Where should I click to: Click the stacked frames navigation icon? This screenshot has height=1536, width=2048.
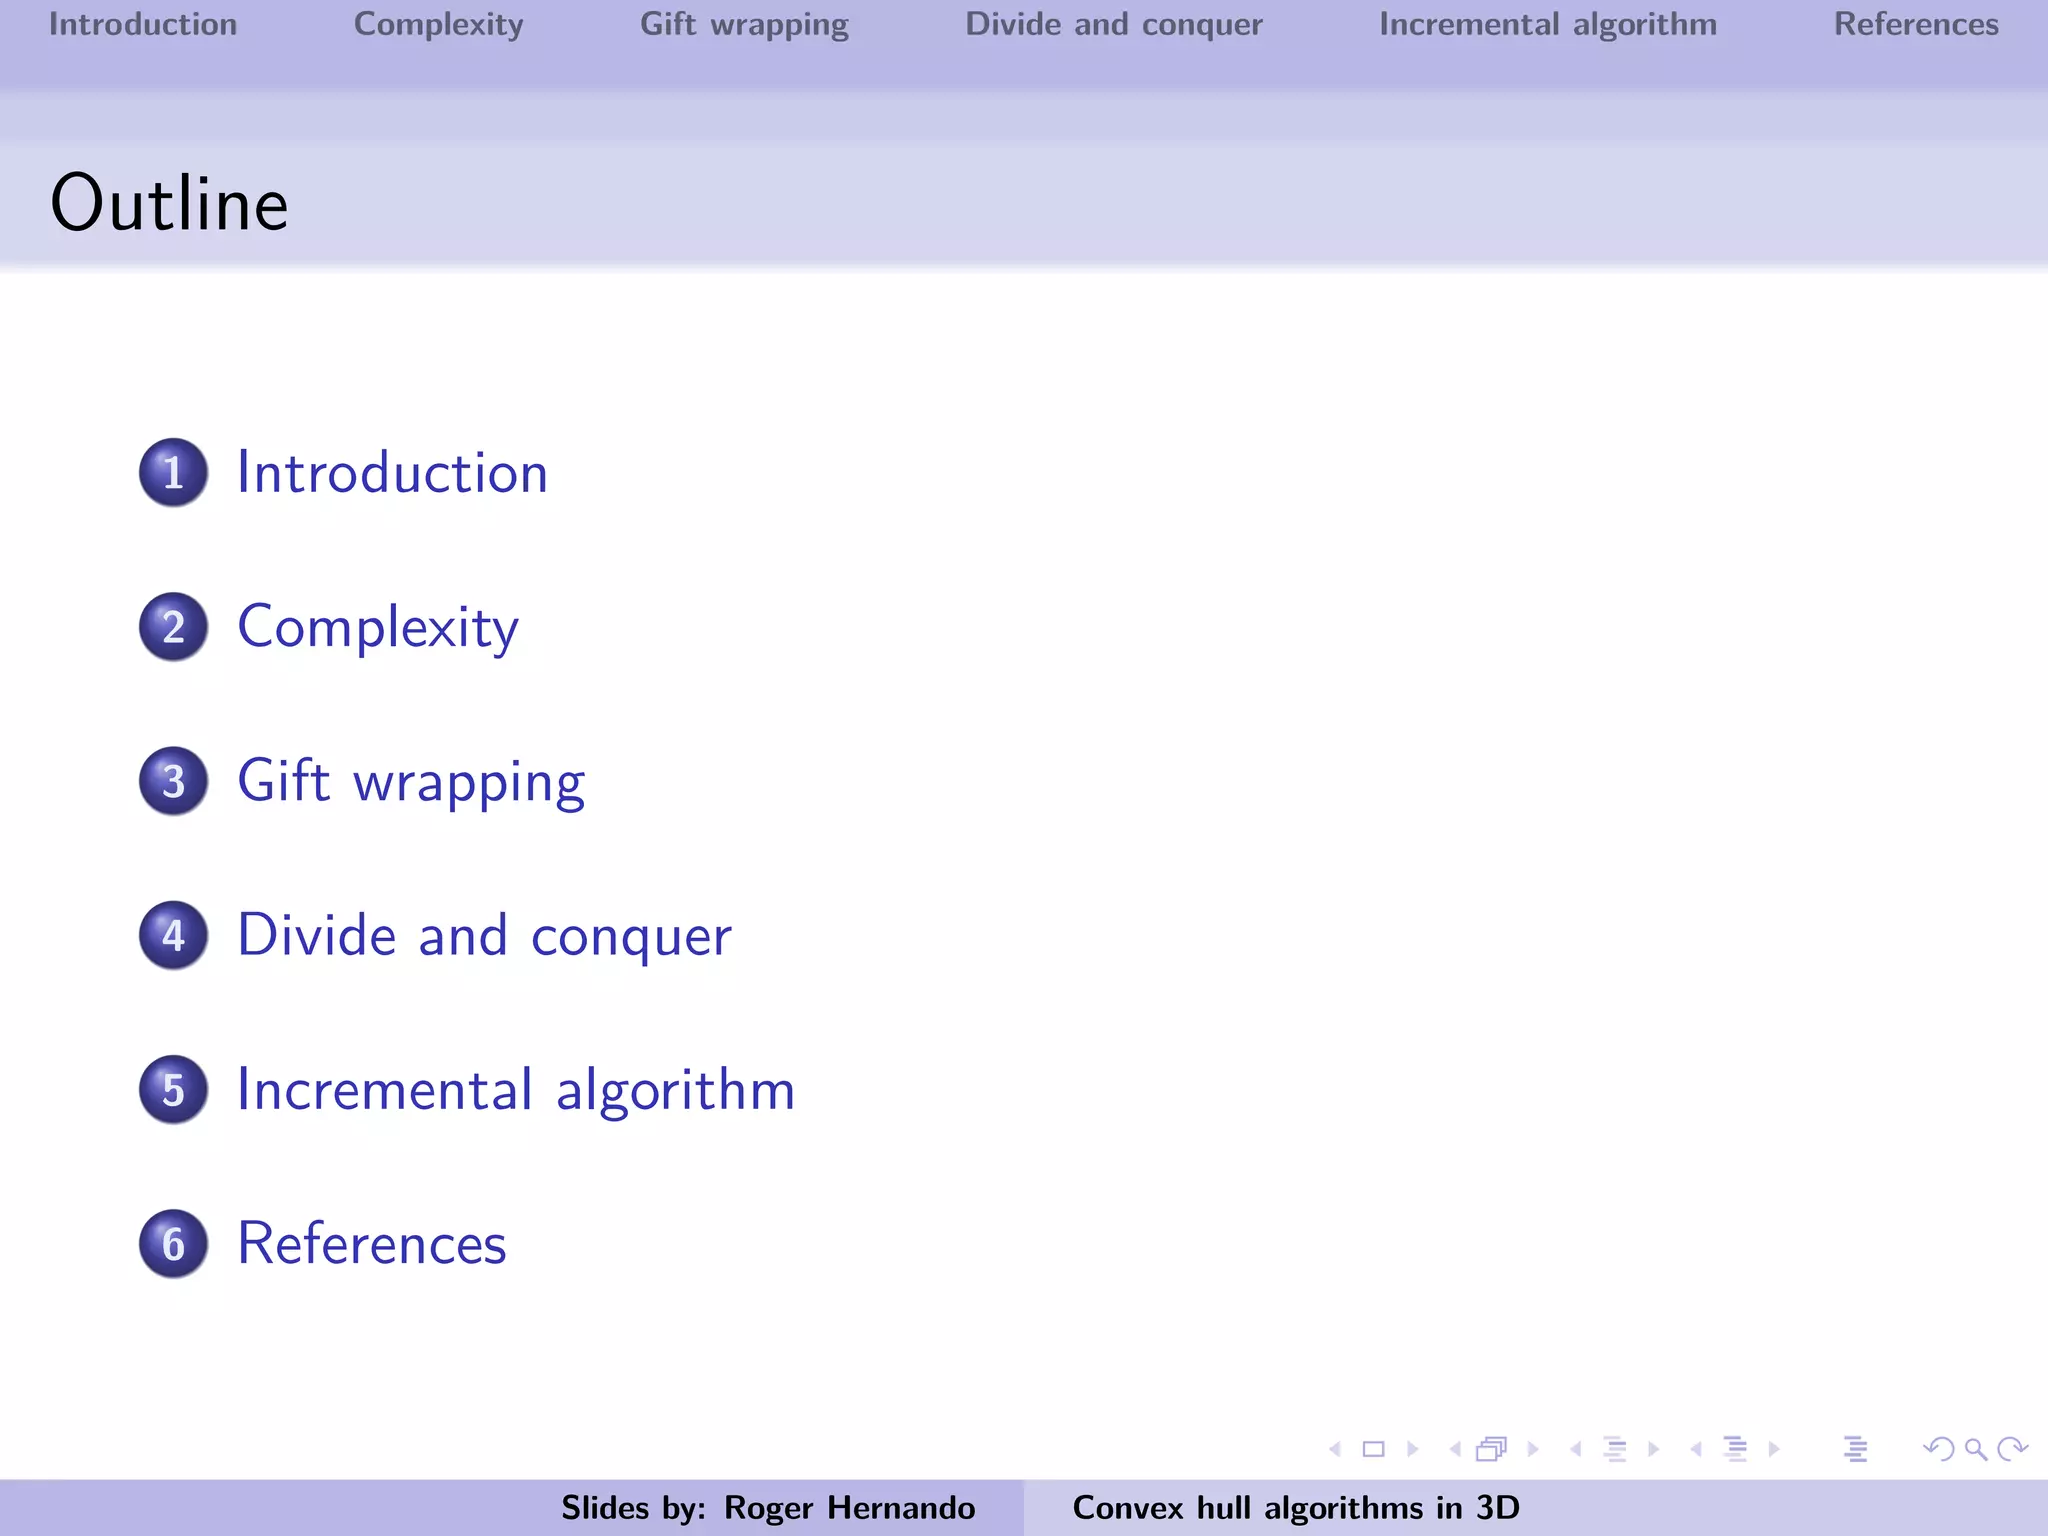[1492, 1449]
